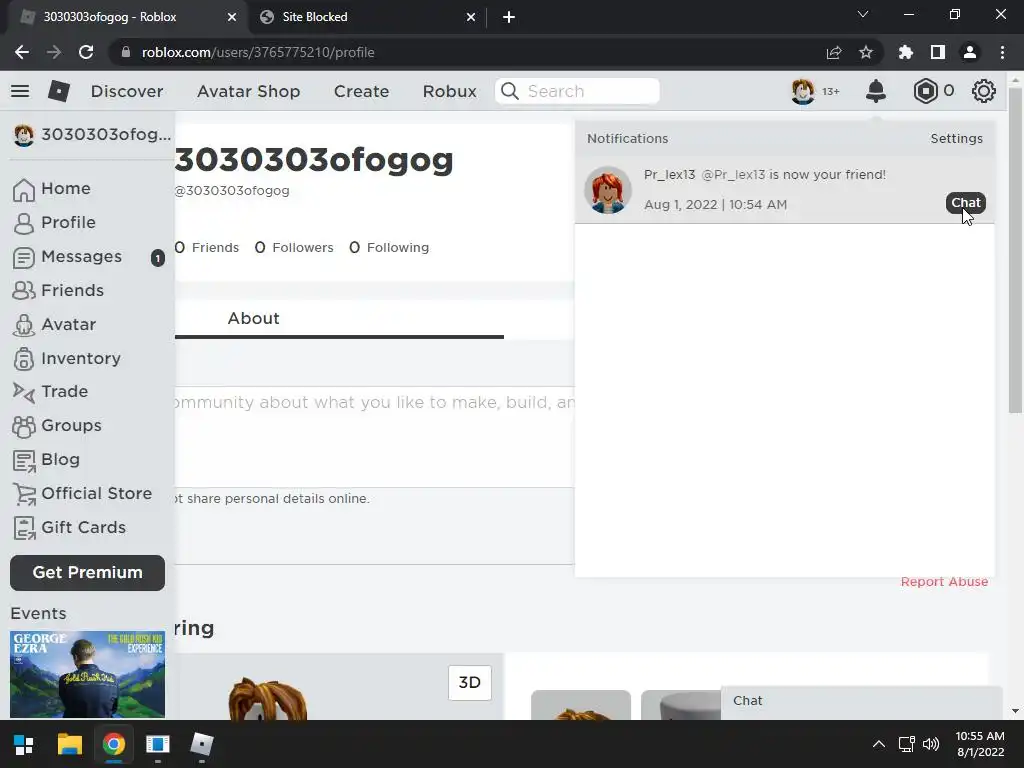Image resolution: width=1024 pixels, height=768 pixels.
Task: Open Chrome extensions puzzle icon
Action: point(906,52)
